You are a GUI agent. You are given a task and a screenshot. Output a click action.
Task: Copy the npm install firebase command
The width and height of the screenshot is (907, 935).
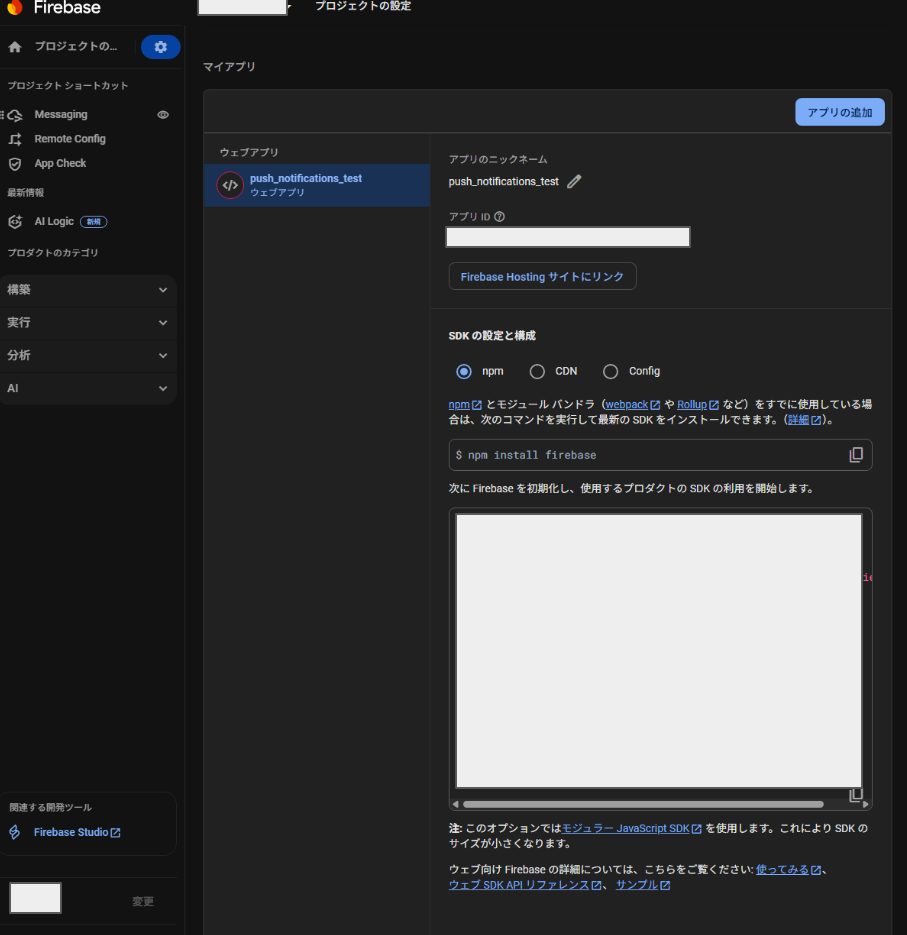(856, 455)
